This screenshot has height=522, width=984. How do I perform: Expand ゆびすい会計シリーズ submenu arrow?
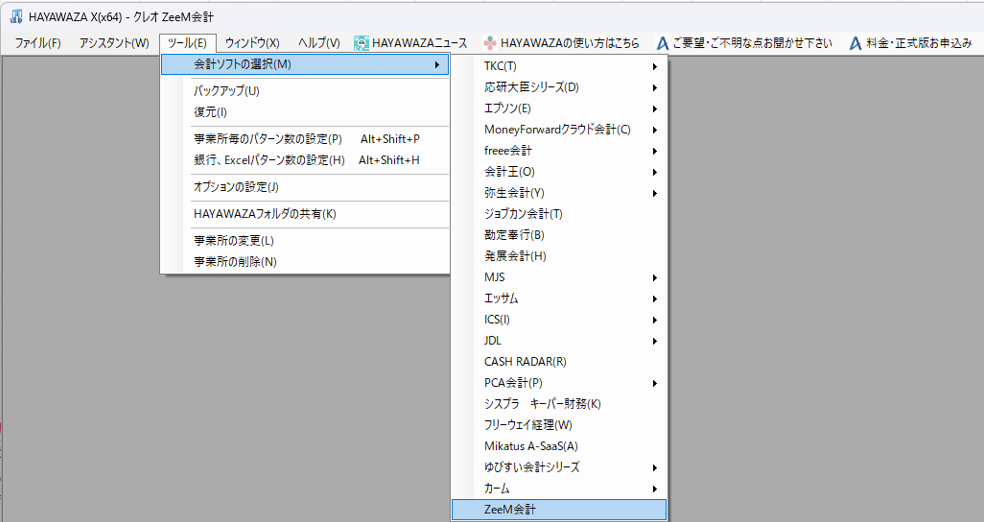655,468
